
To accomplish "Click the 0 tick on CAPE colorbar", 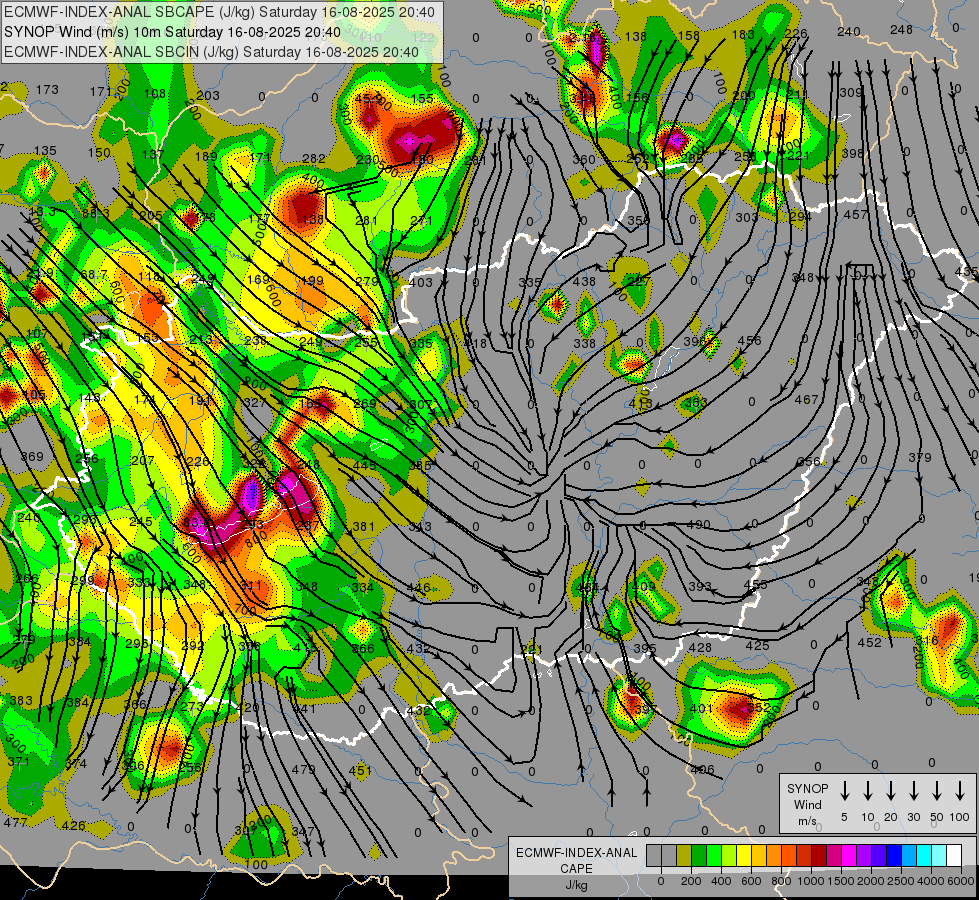I will (x=661, y=881).
